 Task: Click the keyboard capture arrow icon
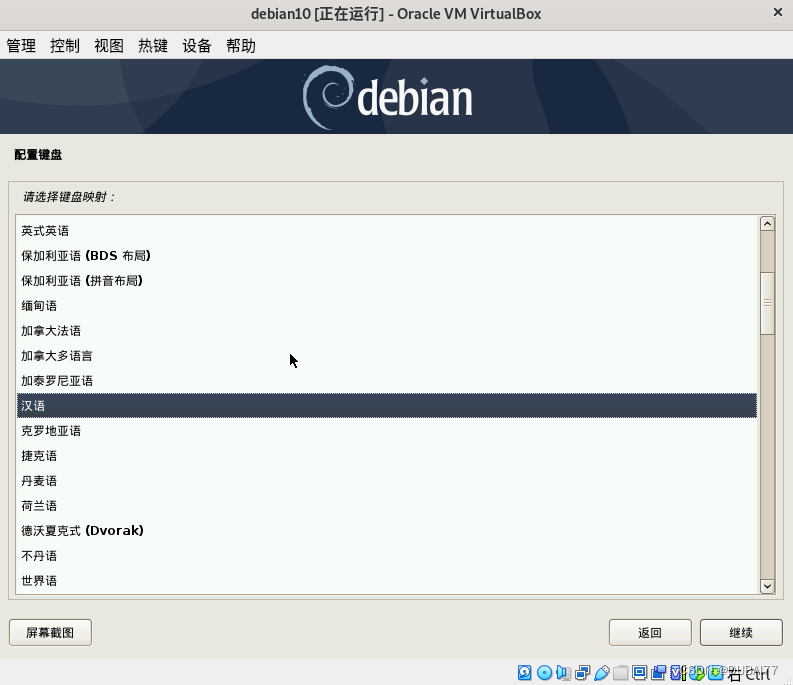click(x=716, y=672)
